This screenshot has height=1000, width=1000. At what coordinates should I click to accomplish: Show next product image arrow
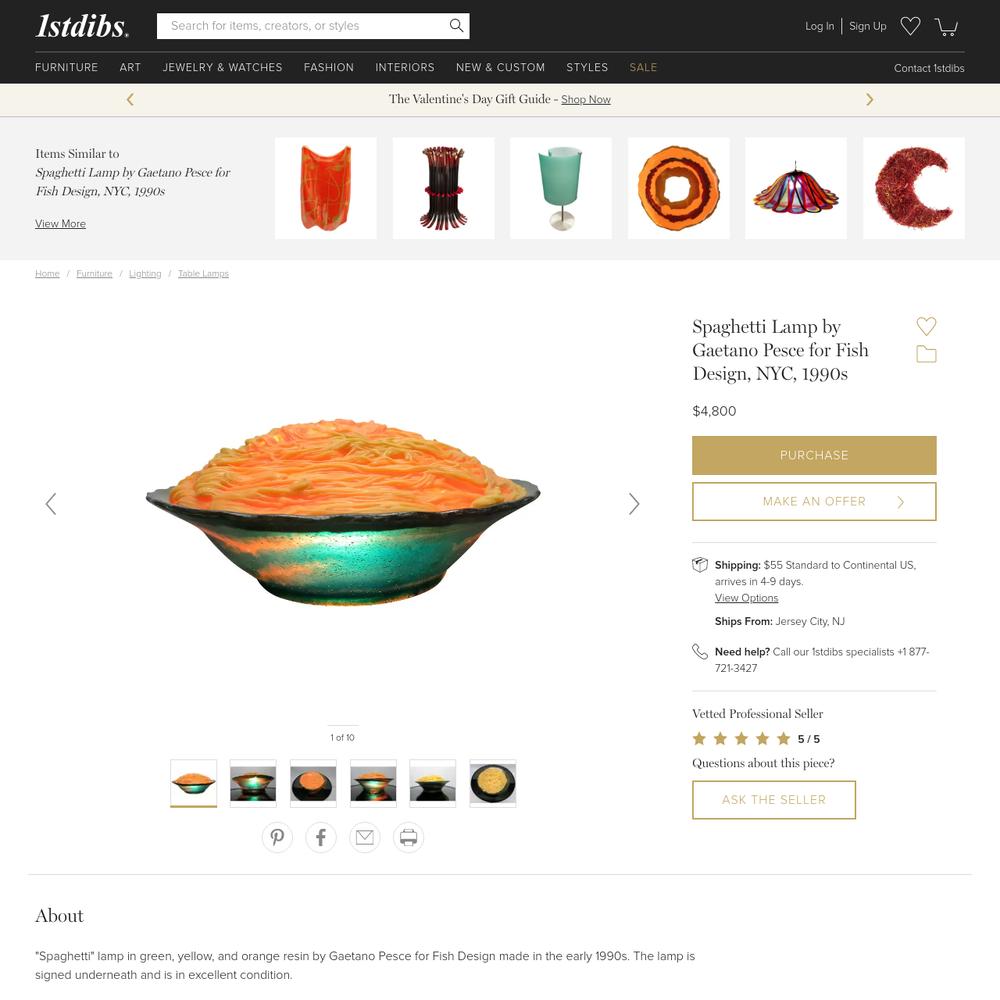point(633,504)
